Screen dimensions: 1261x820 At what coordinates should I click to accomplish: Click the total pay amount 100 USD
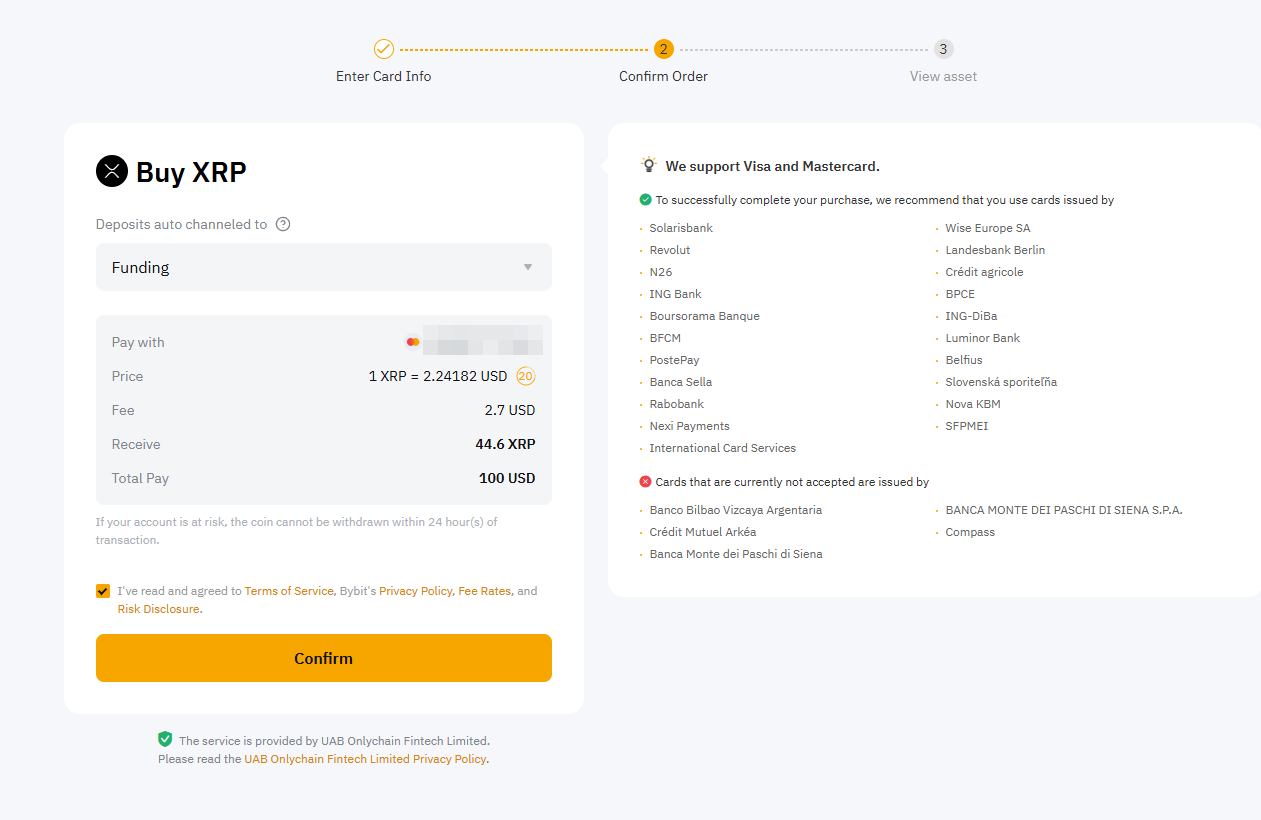pos(507,478)
